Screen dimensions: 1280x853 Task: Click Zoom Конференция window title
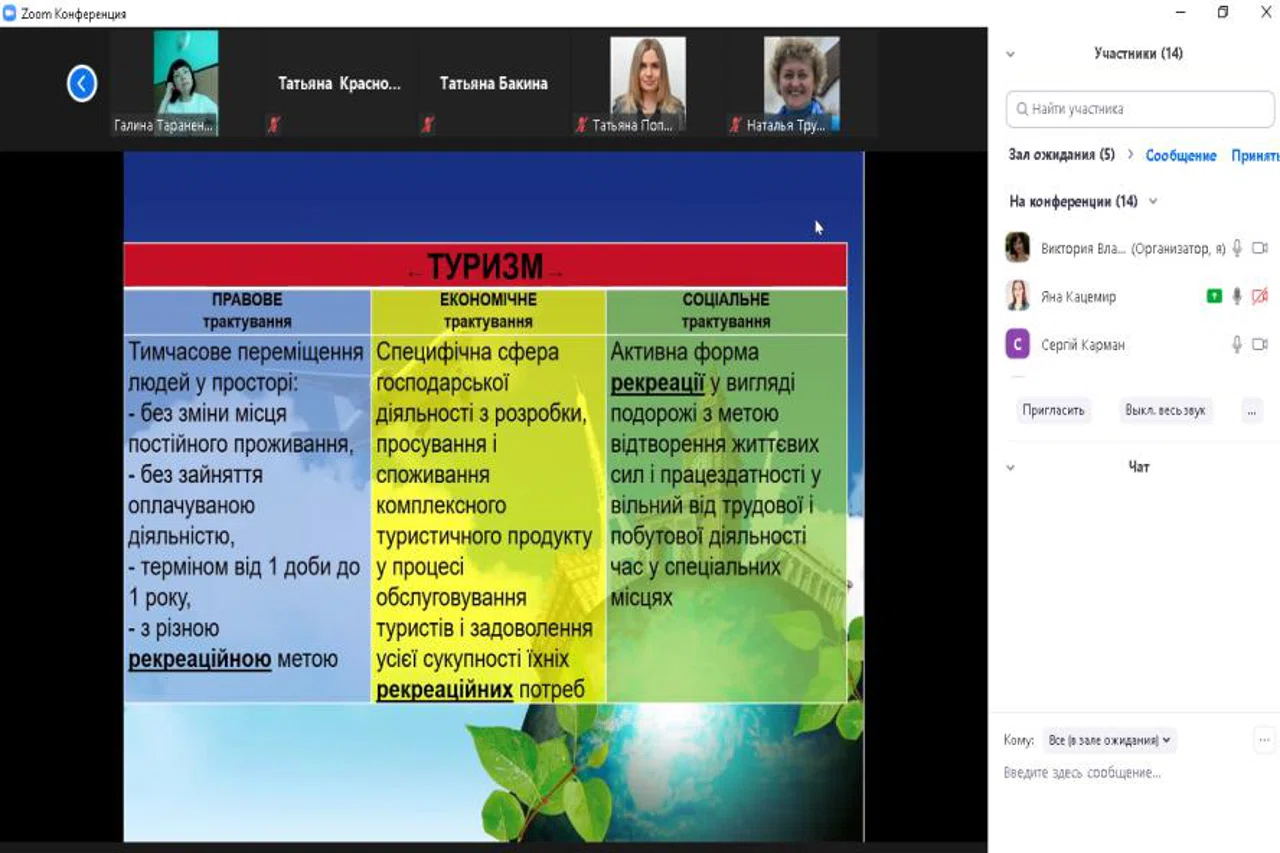(x=74, y=14)
